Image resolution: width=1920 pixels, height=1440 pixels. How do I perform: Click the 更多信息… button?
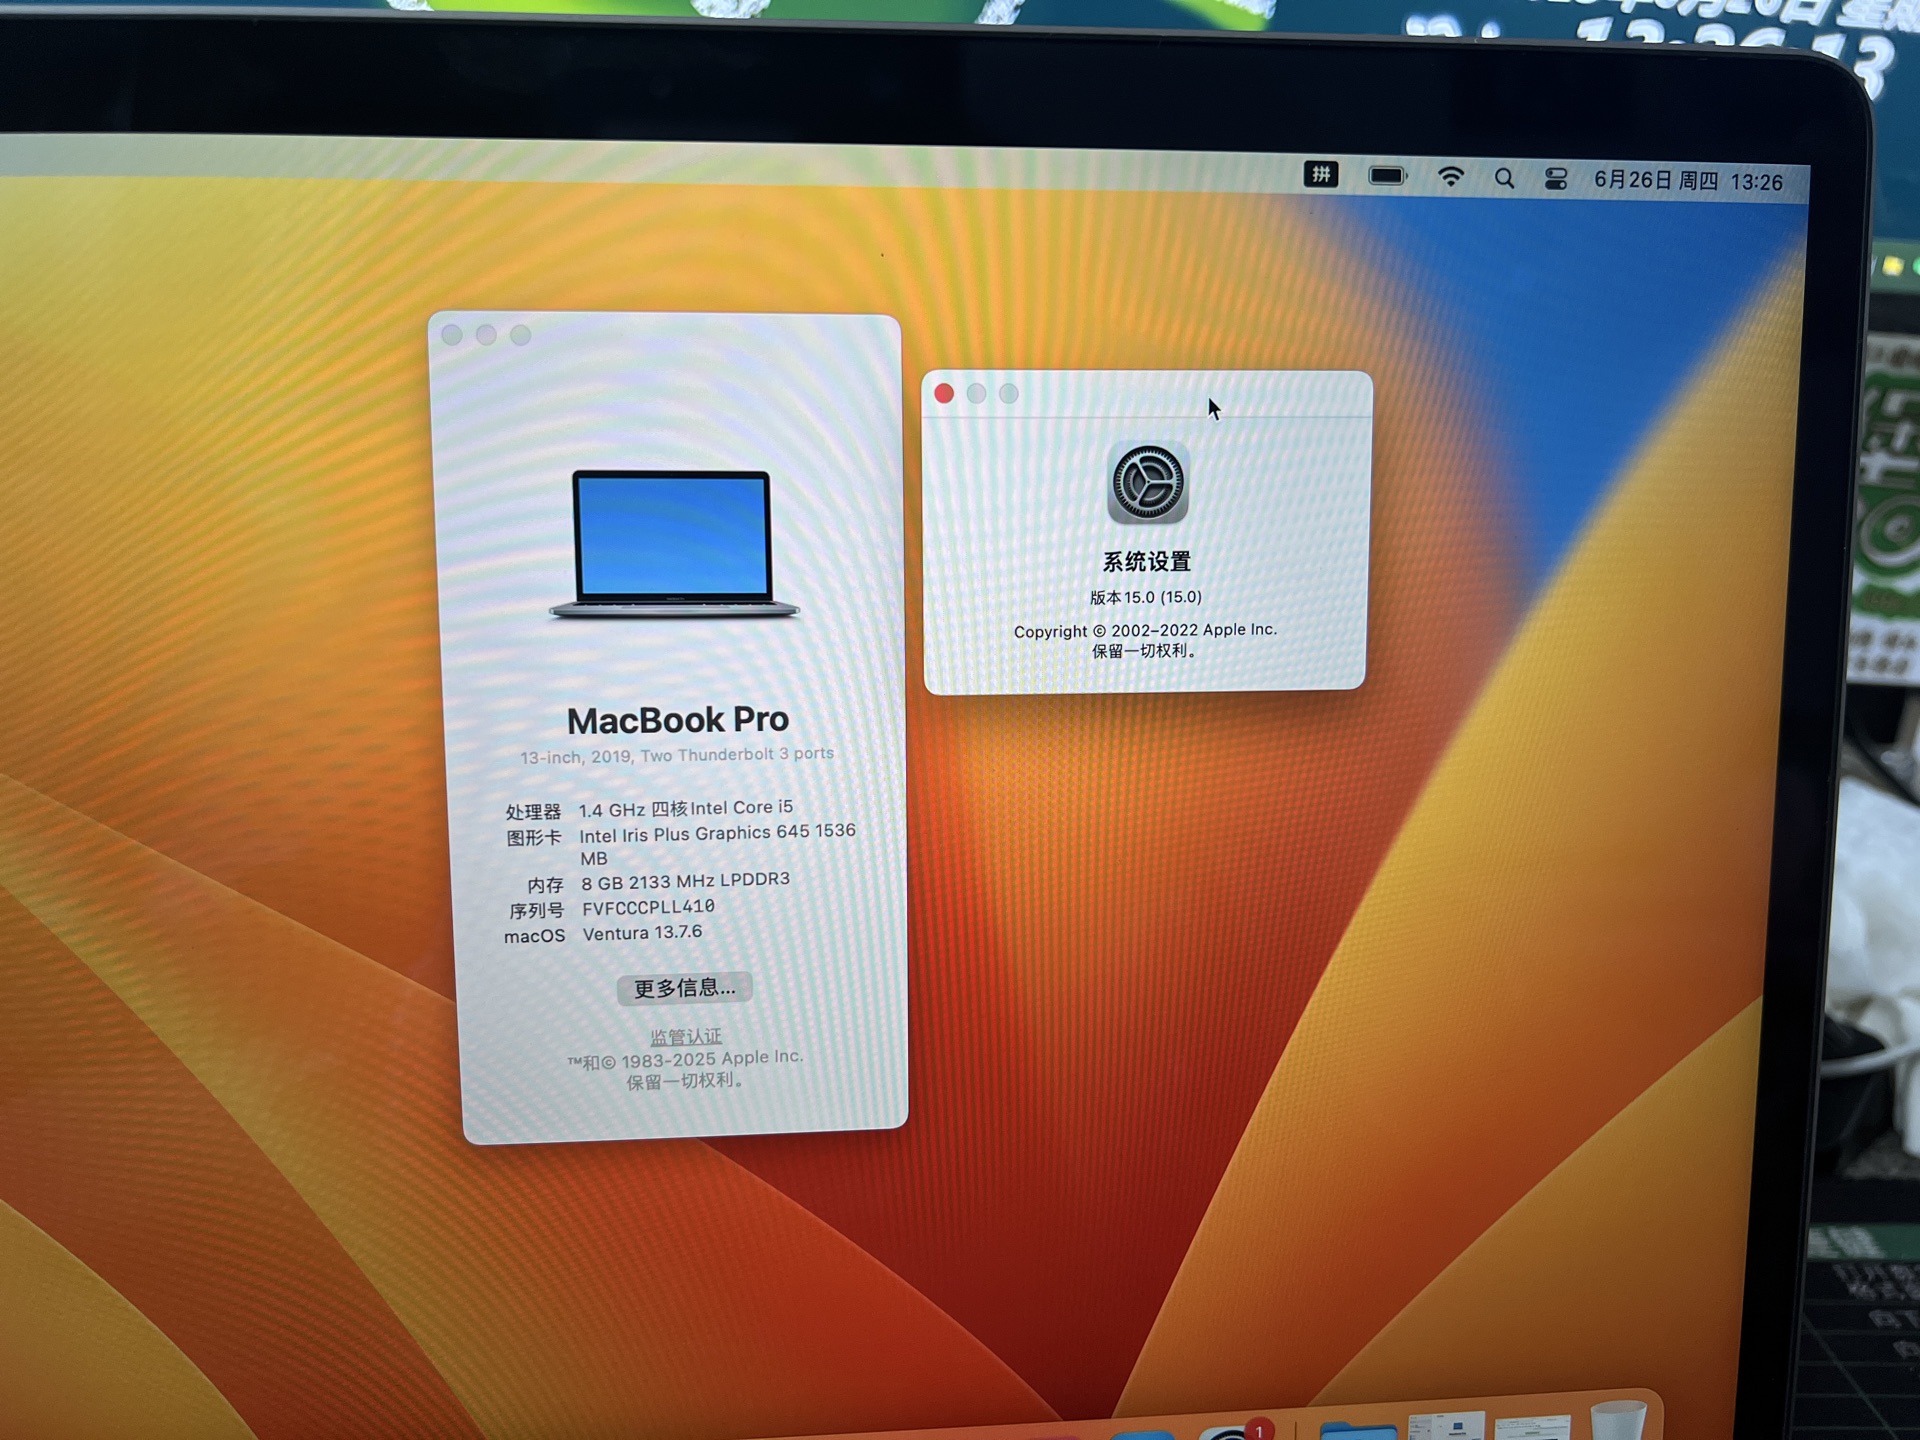(x=685, y=988)
